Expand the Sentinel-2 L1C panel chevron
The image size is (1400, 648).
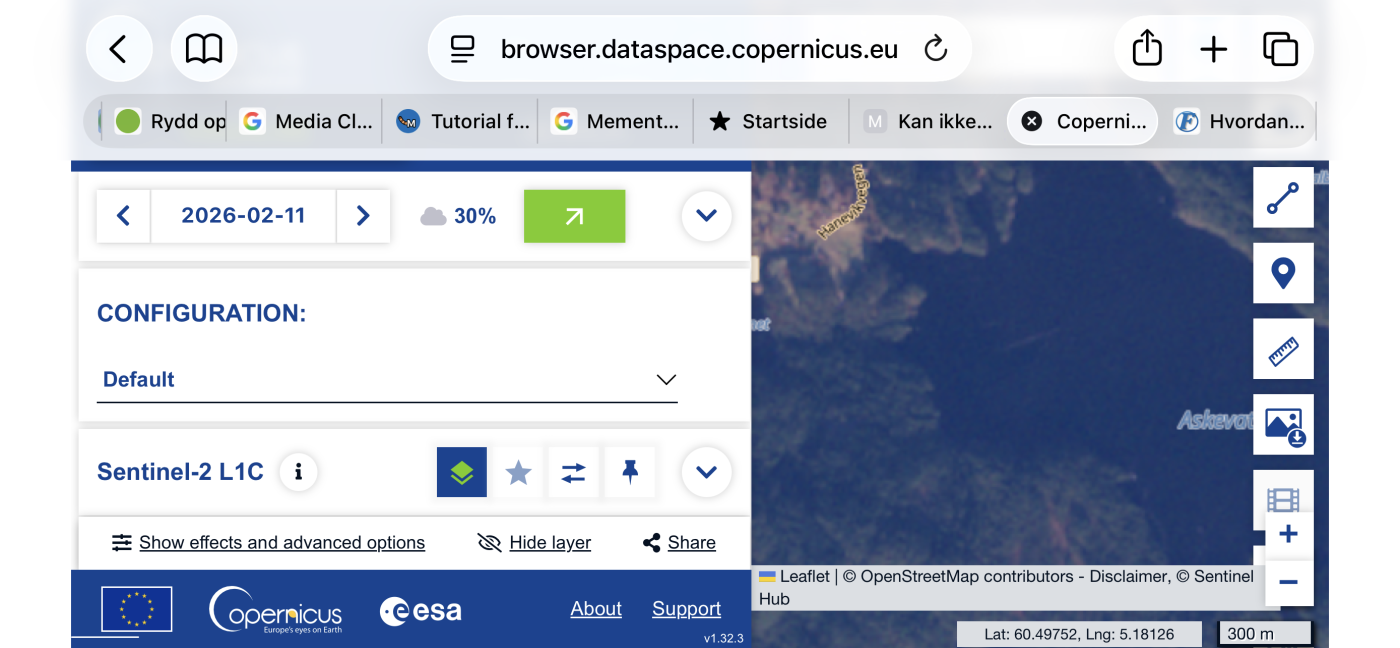coord(706,472)
